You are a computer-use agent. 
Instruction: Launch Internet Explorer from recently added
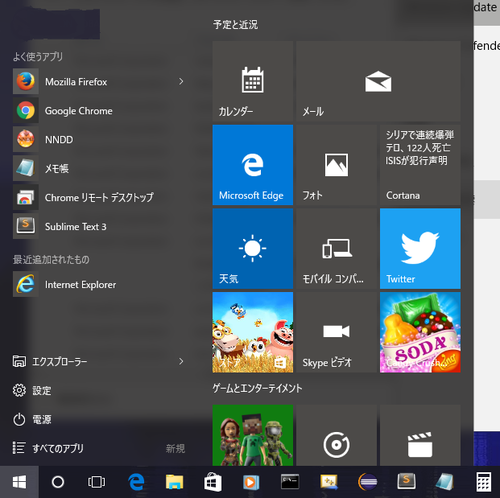coord(100,284)
